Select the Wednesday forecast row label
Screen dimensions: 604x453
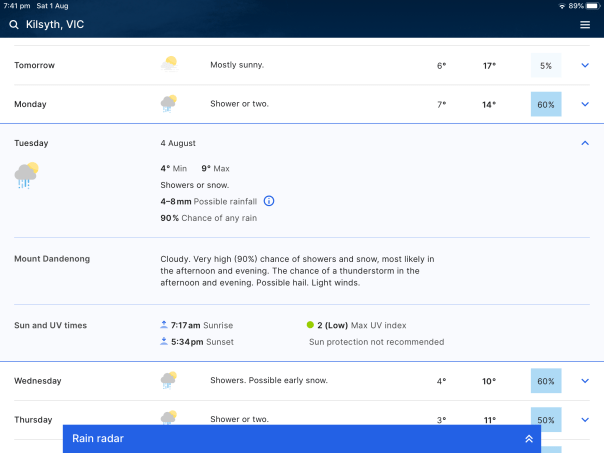point(36,380)
